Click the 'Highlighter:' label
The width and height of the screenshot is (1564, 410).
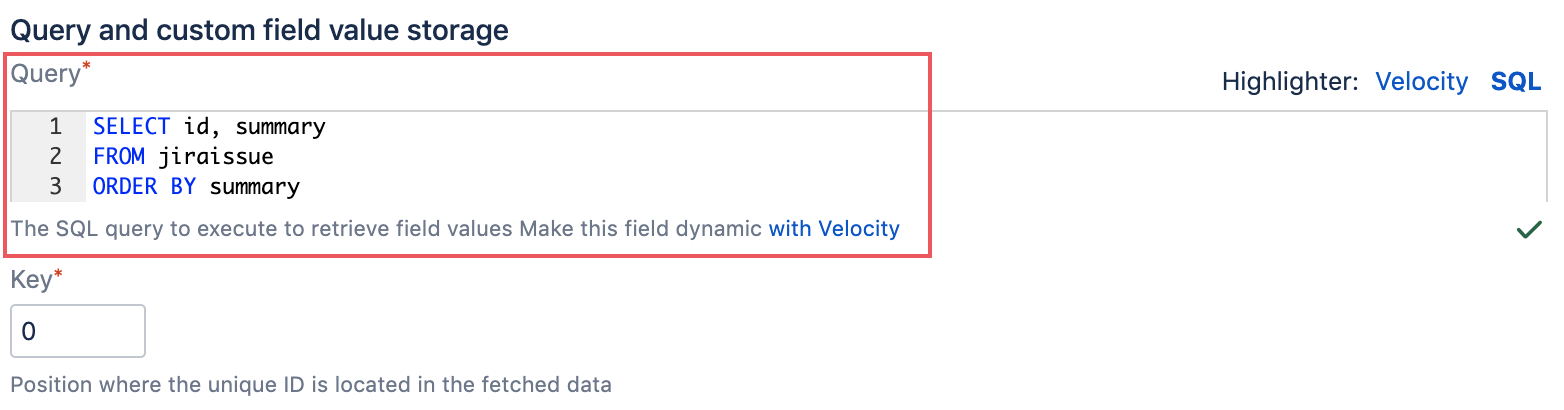[x=1289, y=82]
